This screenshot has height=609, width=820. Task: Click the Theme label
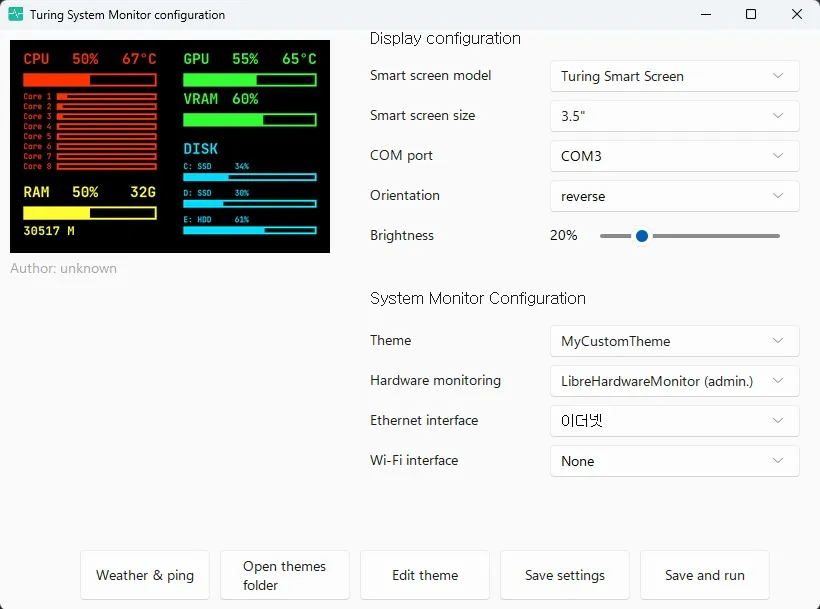(390, 340)
